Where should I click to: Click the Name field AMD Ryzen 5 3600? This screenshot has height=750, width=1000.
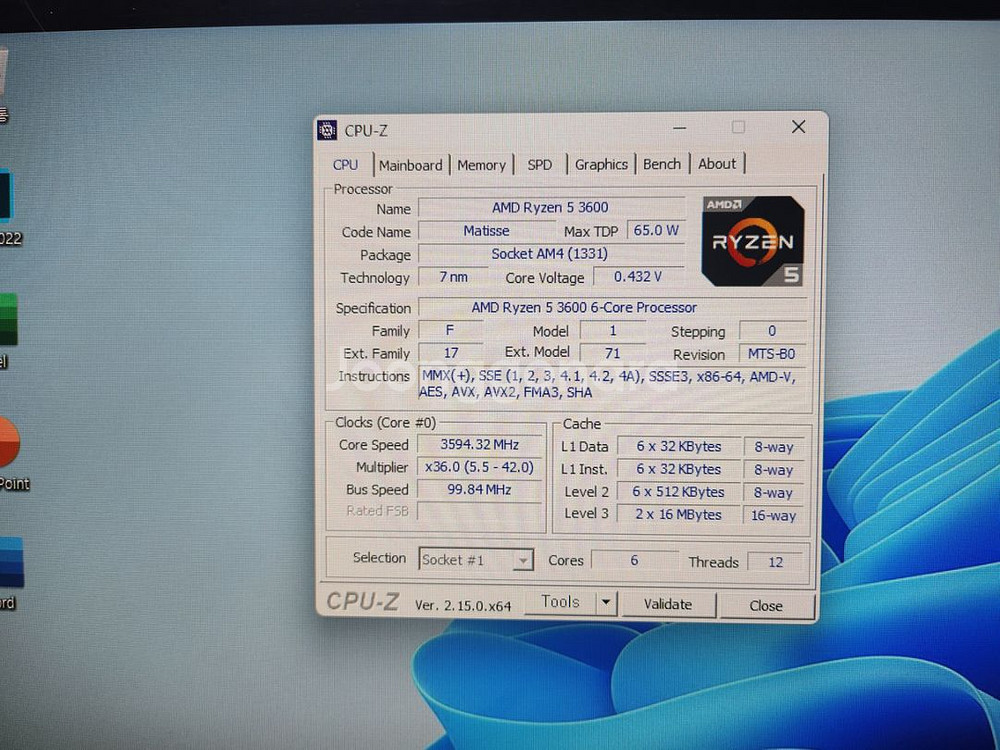pos(551,207)
